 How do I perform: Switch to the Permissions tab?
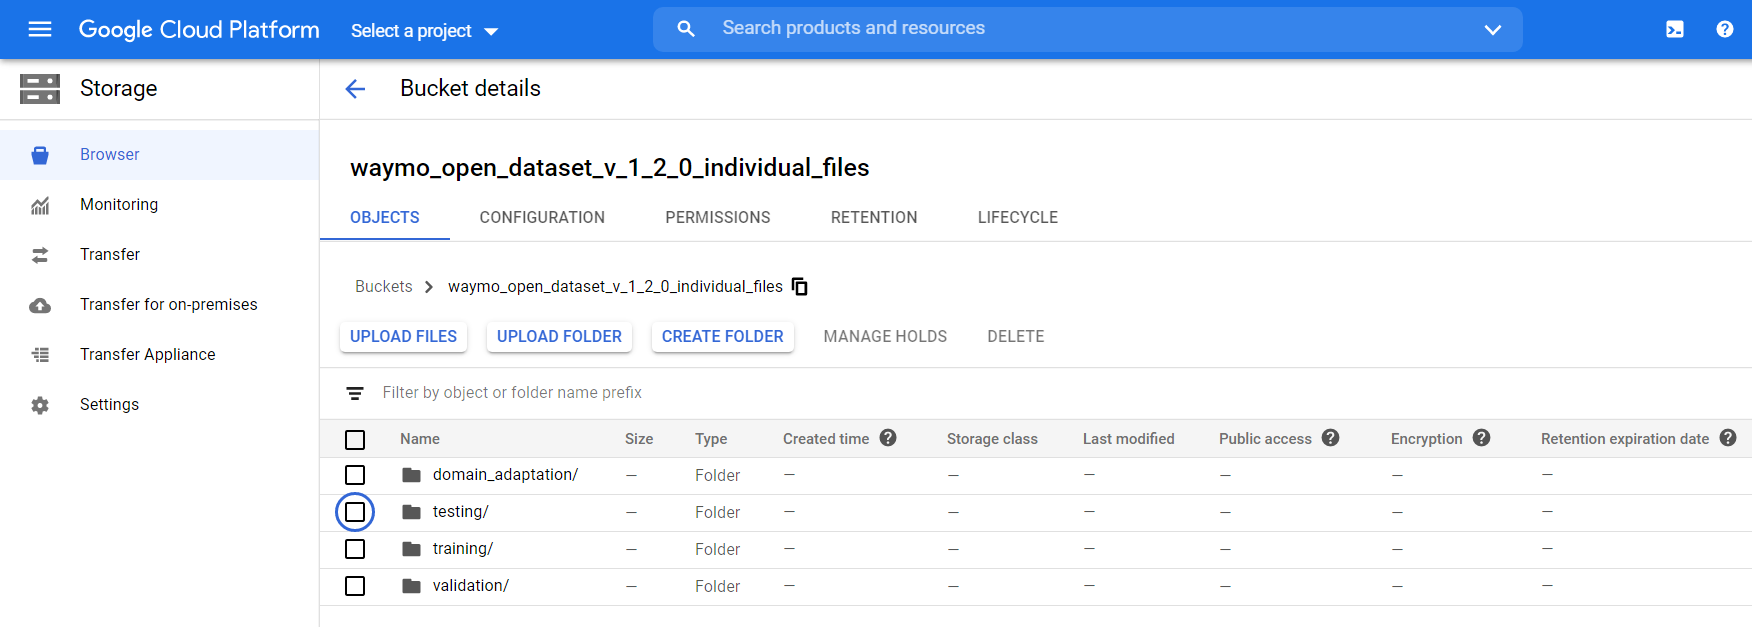click(x=717, y=217)
